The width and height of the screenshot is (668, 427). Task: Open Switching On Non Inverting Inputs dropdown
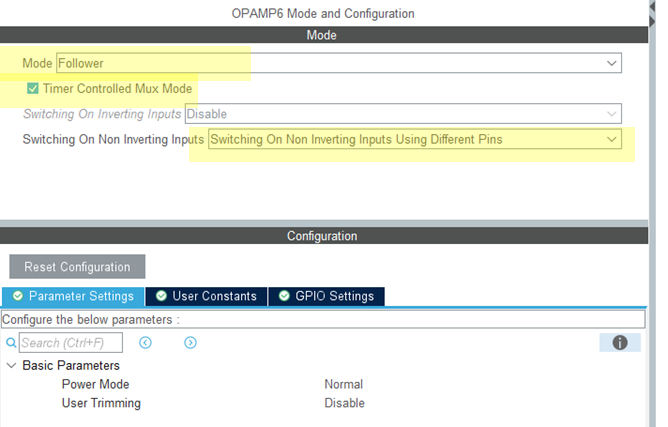612,139
